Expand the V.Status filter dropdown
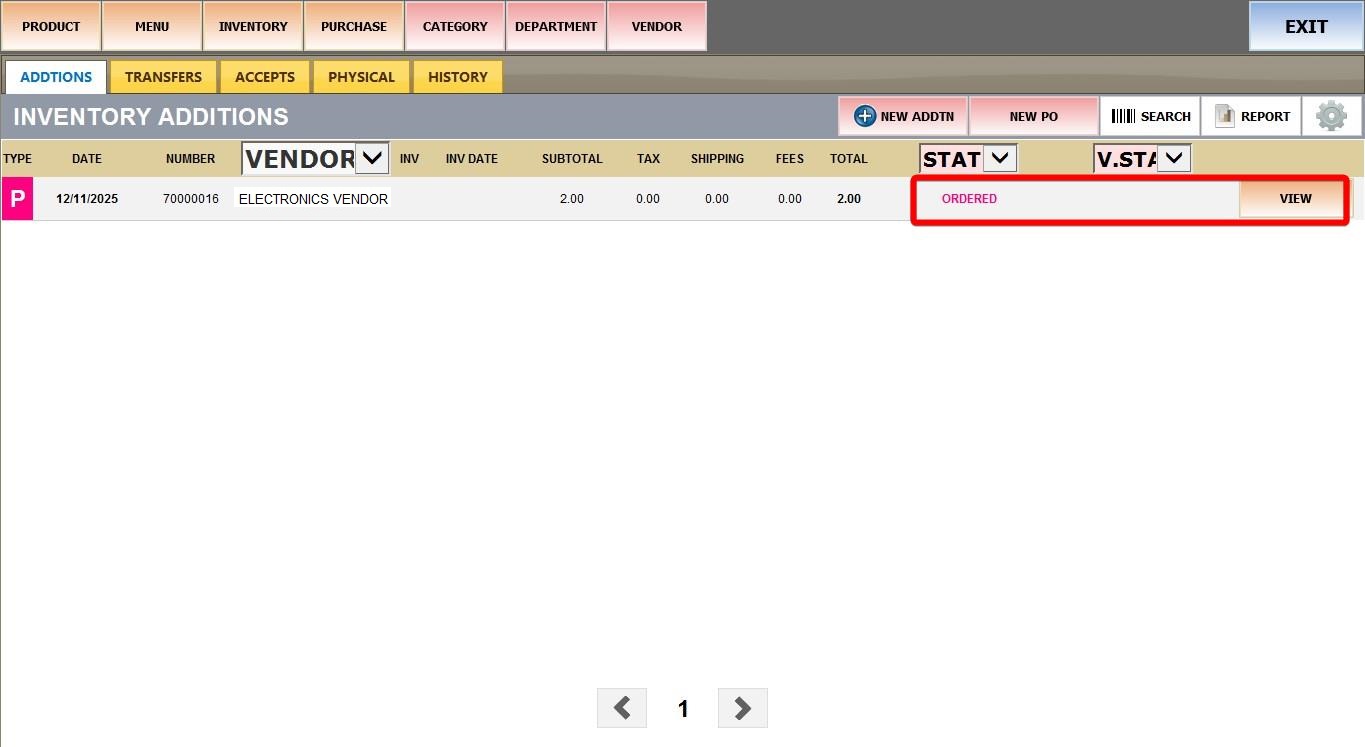 (x=1173, y=158)
